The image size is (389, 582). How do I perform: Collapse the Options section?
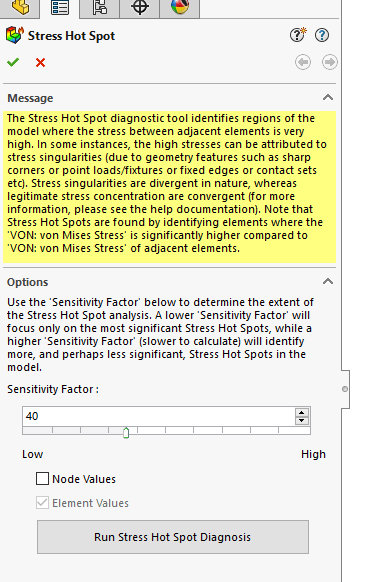(x=328, y=281)
